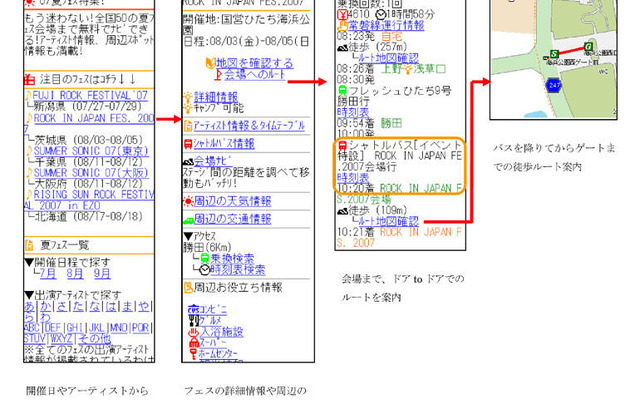The height and width of the screenshot is (400, 640).
Task: Open 会場へのルート link
Action: (x=255, y=74)
